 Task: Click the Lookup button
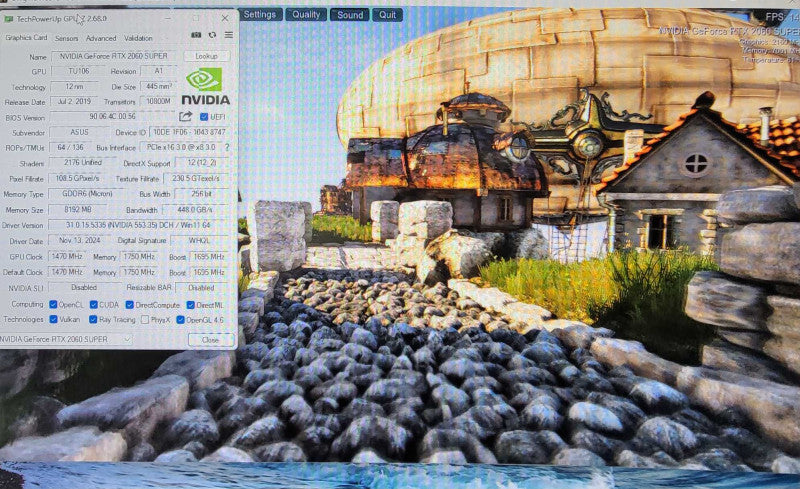point(206,56)
